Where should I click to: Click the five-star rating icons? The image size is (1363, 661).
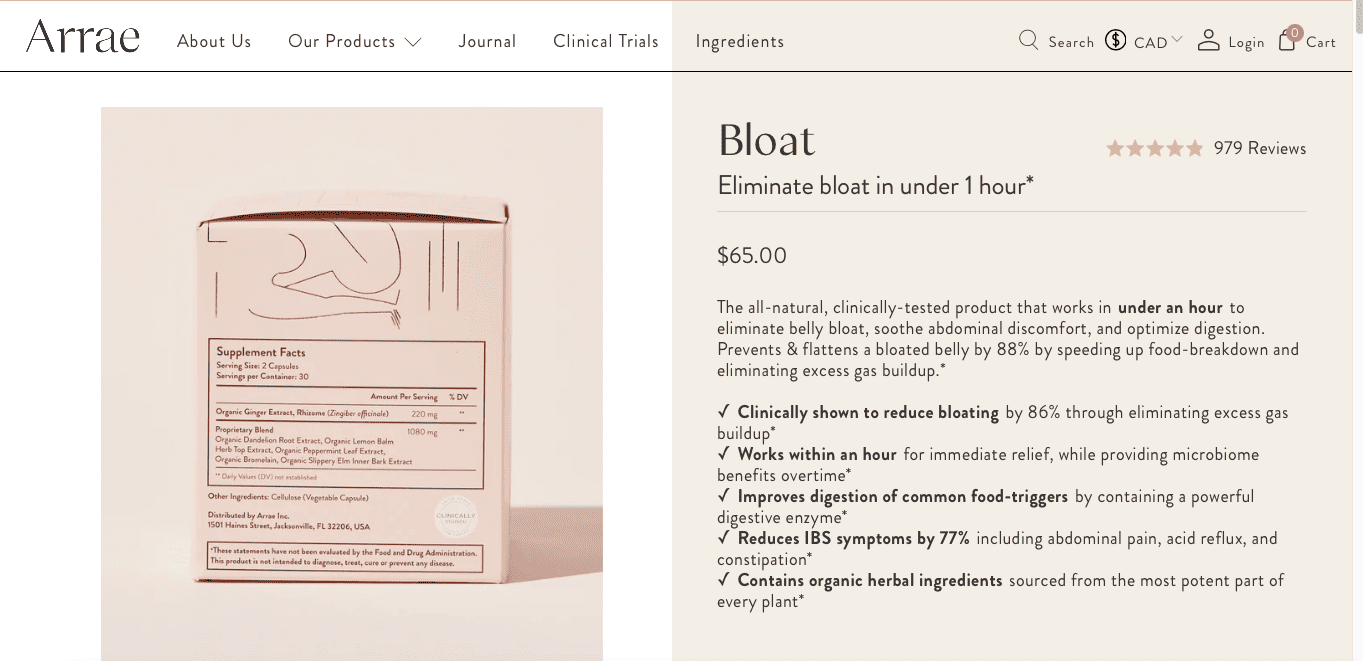pos(1155,149)
